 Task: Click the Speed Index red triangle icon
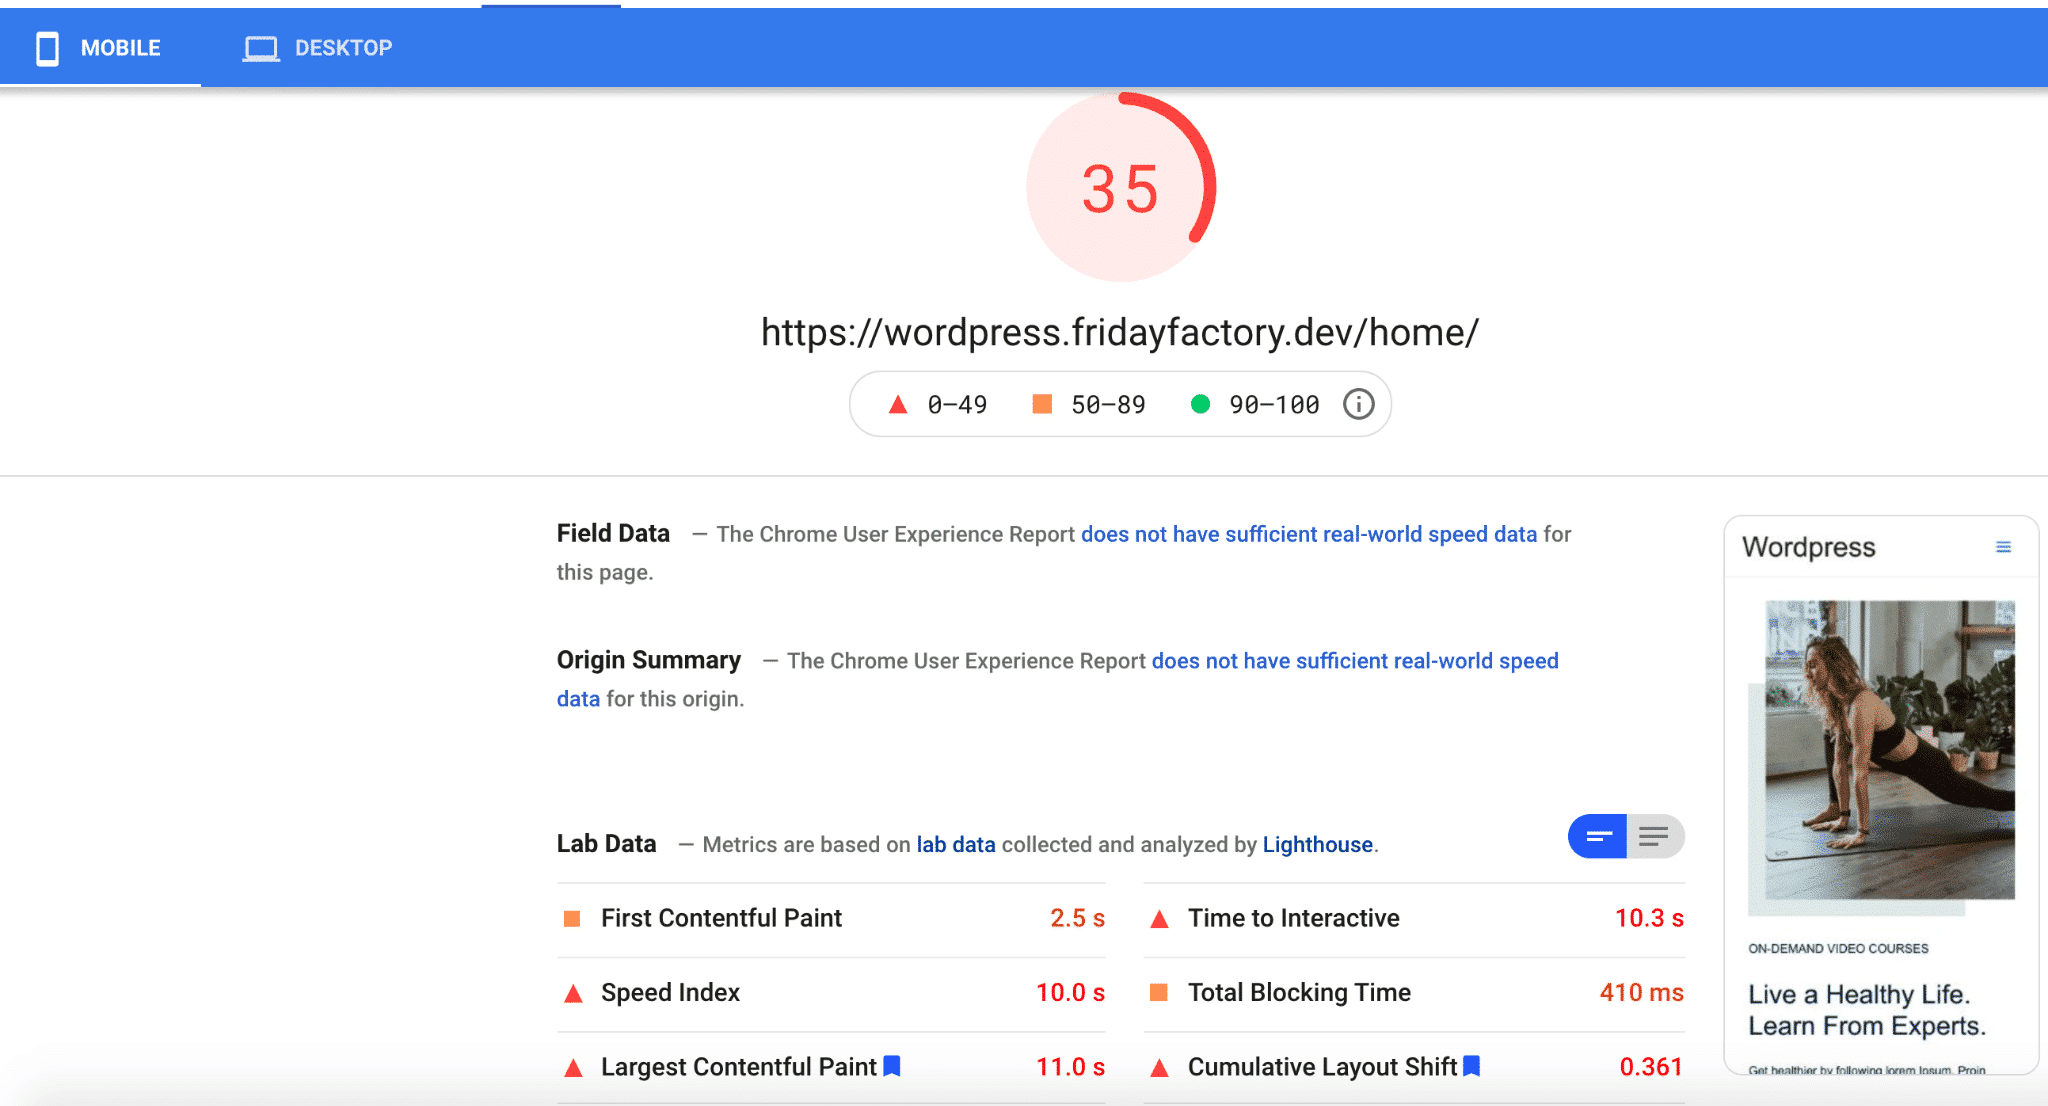click(x=573, y=993)
